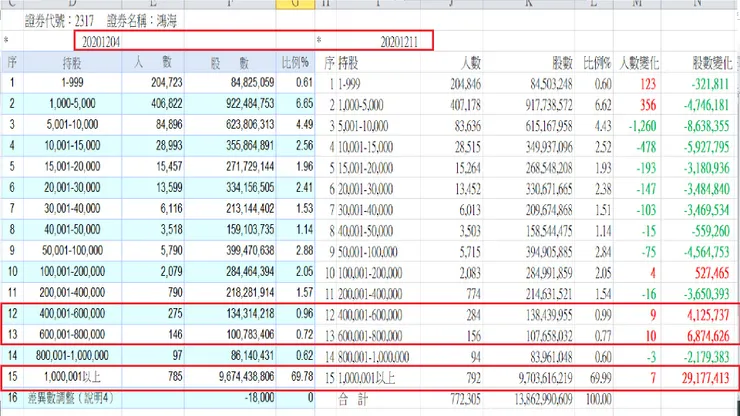This screenshot has height=416, width=740.
Task: Click the 69.99 percentage cell
Action: pos(600,378)
